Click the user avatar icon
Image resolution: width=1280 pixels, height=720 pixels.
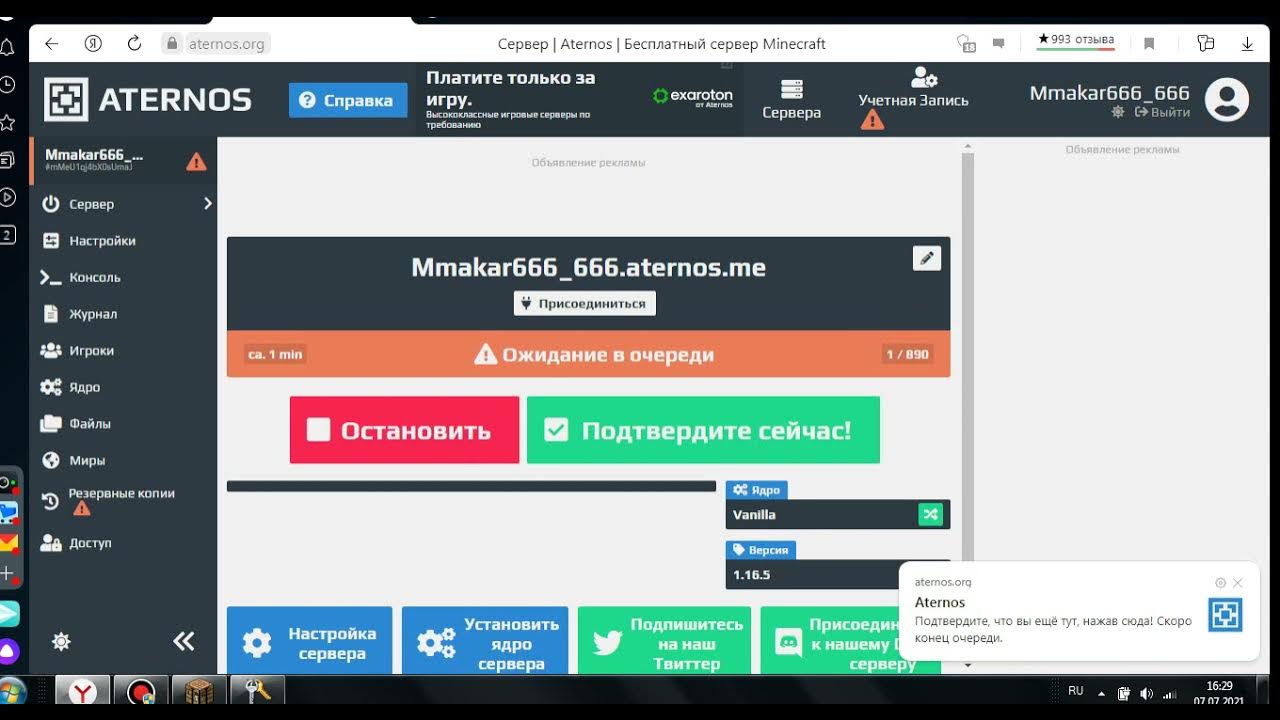1226,100
